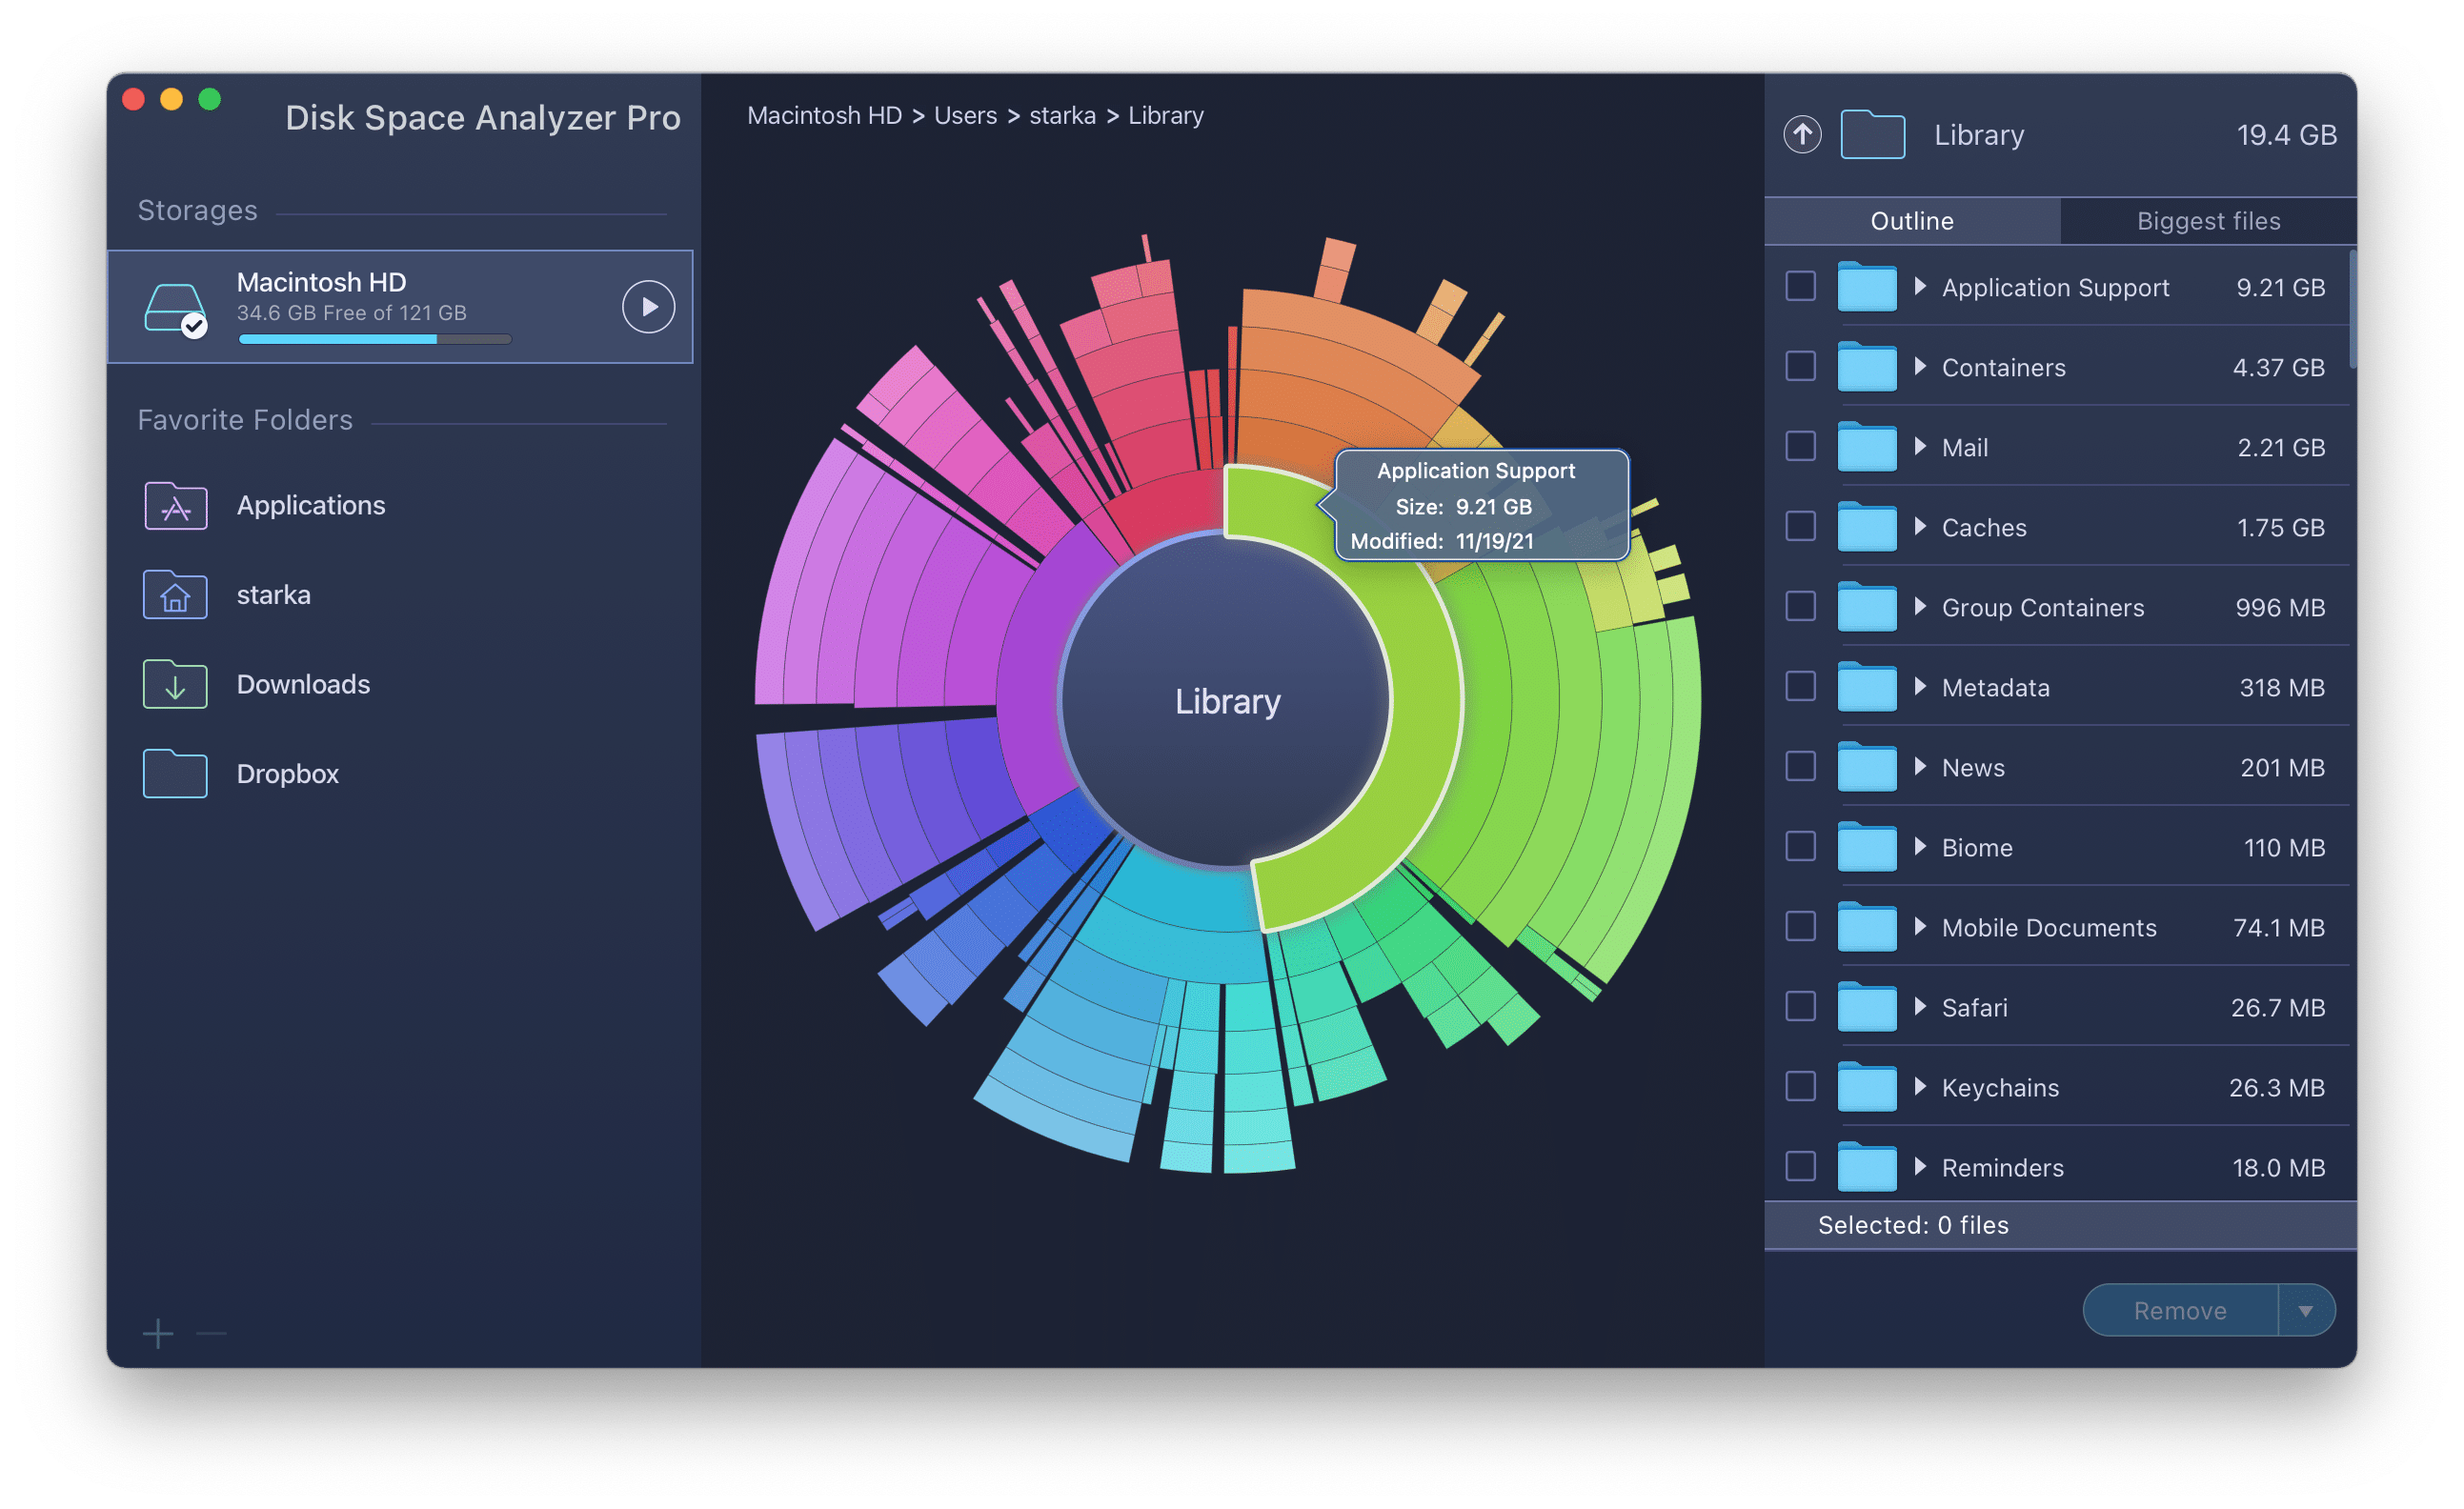Go up one level with arrow icon
2464x1509 pixels.
point(1802,134)
